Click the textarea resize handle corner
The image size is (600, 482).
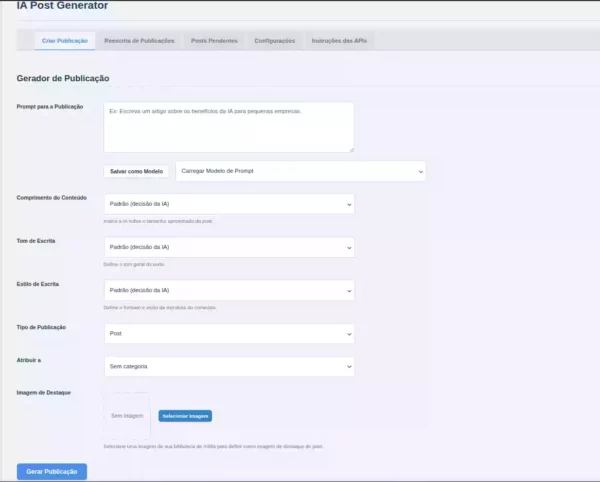350,149
